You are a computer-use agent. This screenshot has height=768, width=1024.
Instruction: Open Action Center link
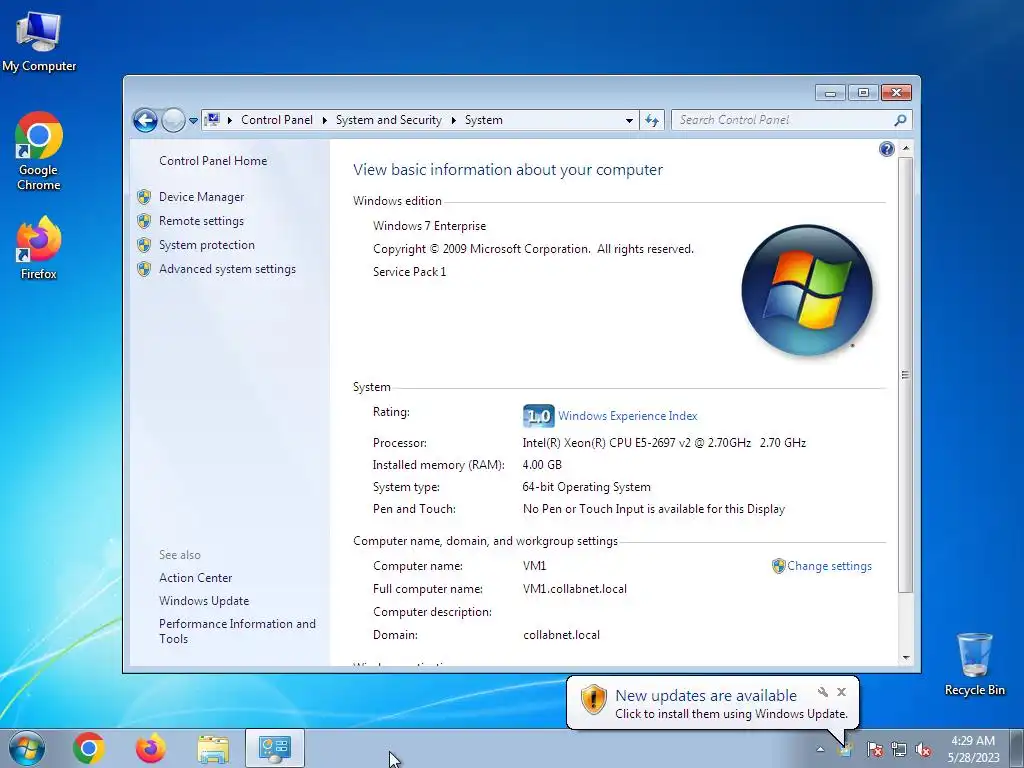pyautogui.click(x=195, y=578)
